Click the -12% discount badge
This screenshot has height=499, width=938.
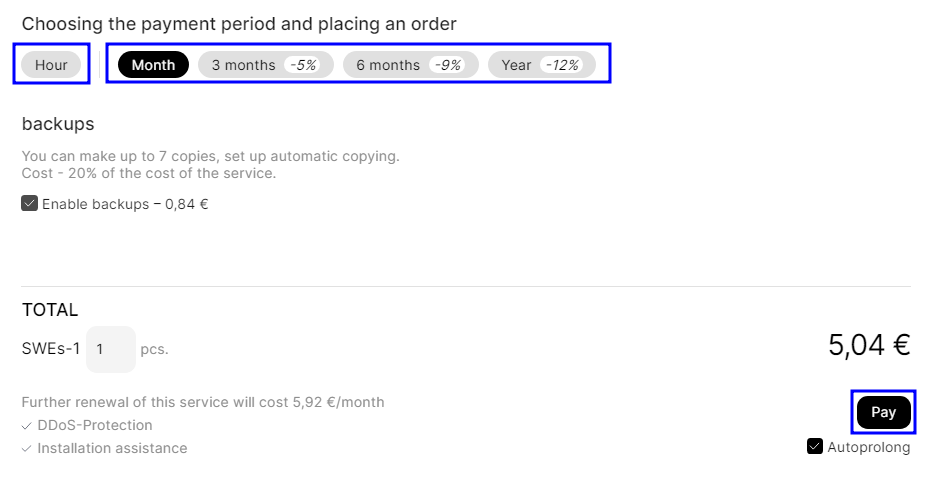coord(562,65)
